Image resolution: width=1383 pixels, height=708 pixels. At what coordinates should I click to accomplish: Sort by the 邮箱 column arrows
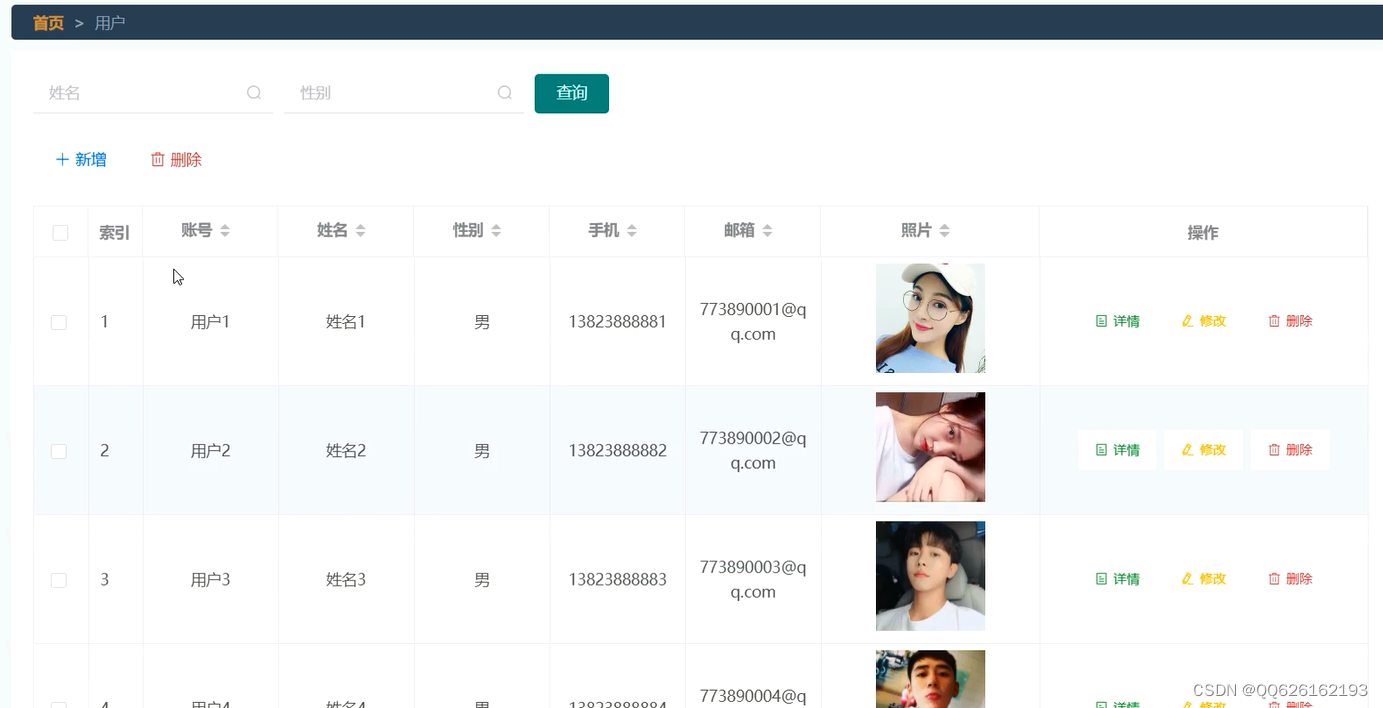coord(767,231)
